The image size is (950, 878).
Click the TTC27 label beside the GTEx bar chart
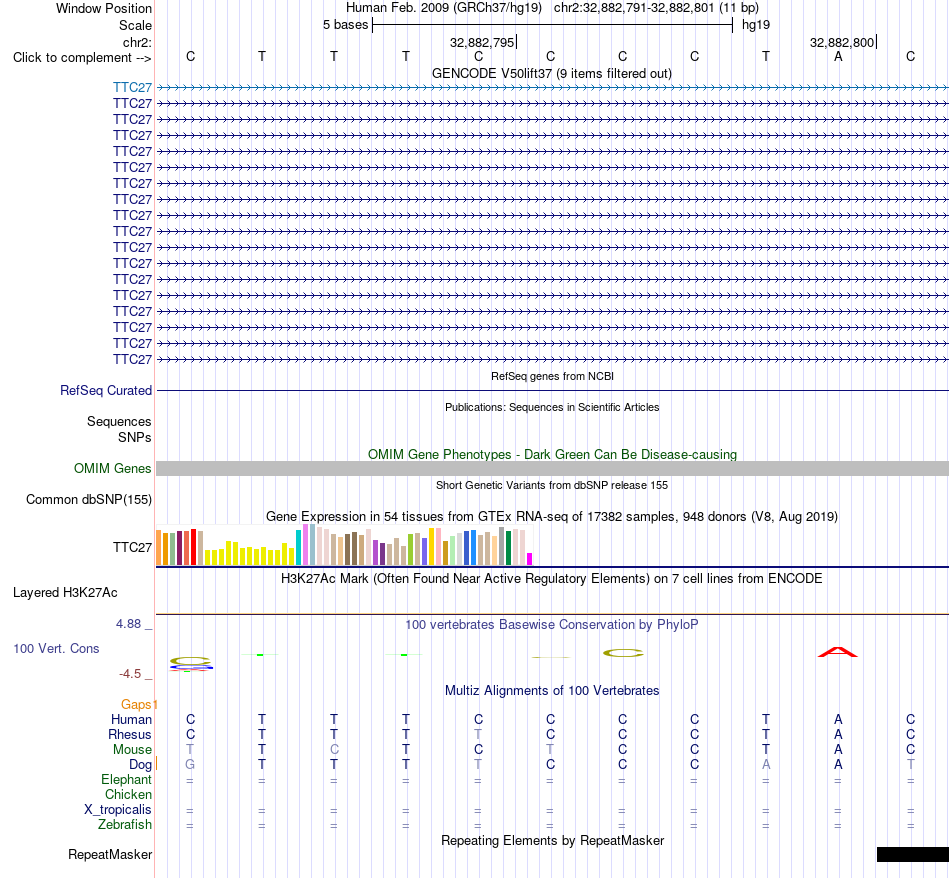[132, 547]
